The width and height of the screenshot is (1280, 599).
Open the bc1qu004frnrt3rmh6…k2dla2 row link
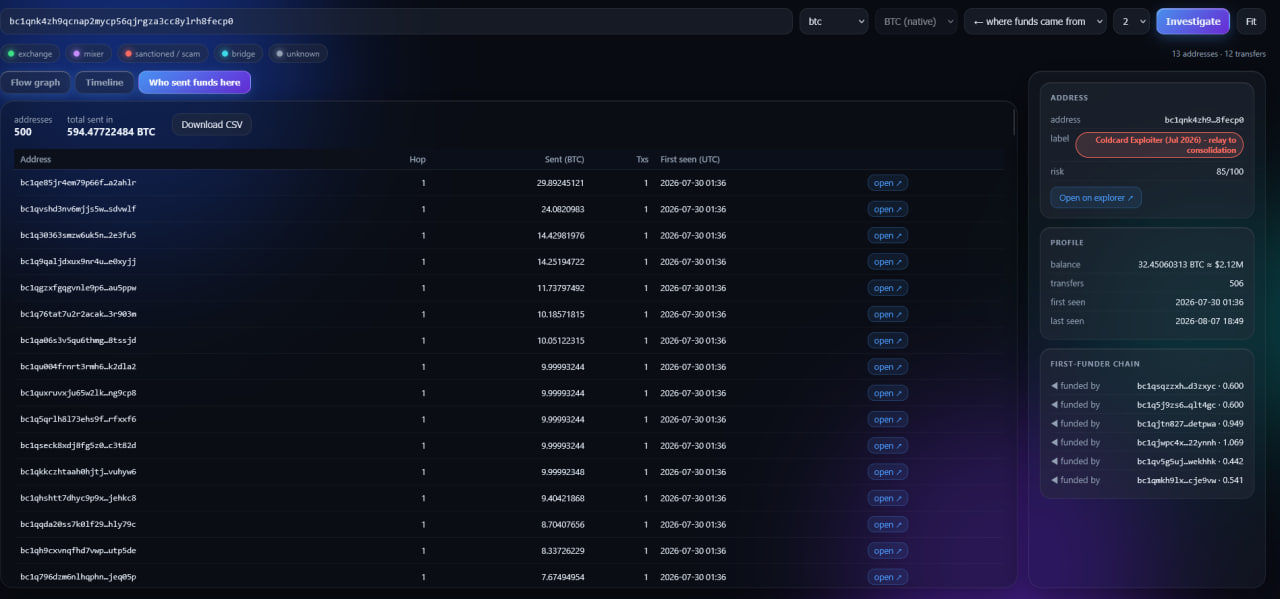click(x=887, y=367)
